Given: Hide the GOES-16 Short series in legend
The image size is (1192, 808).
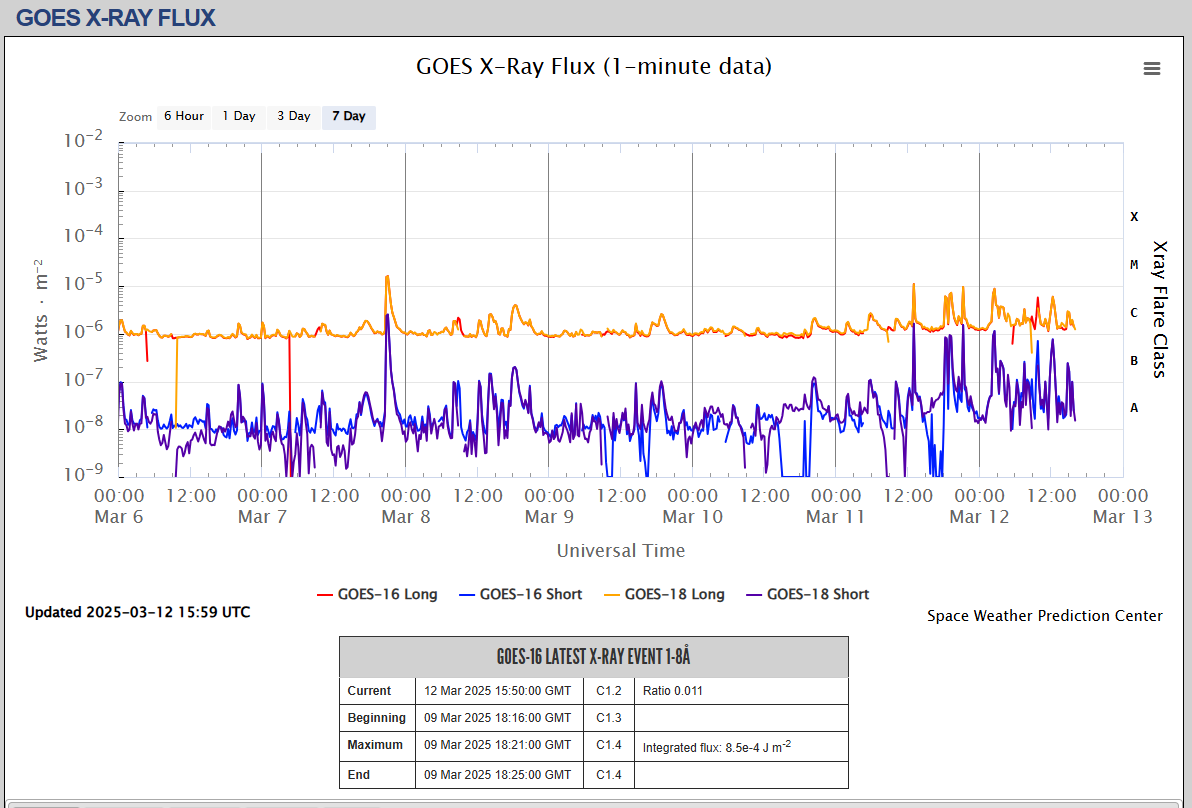Looking at the screenshot, I should [530, 594].
